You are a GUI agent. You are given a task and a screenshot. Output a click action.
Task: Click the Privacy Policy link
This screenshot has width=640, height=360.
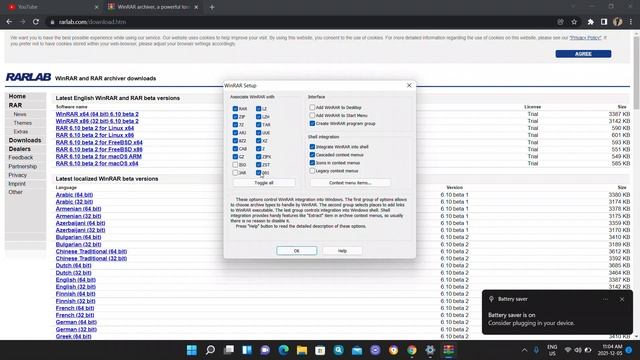point(585,38)
